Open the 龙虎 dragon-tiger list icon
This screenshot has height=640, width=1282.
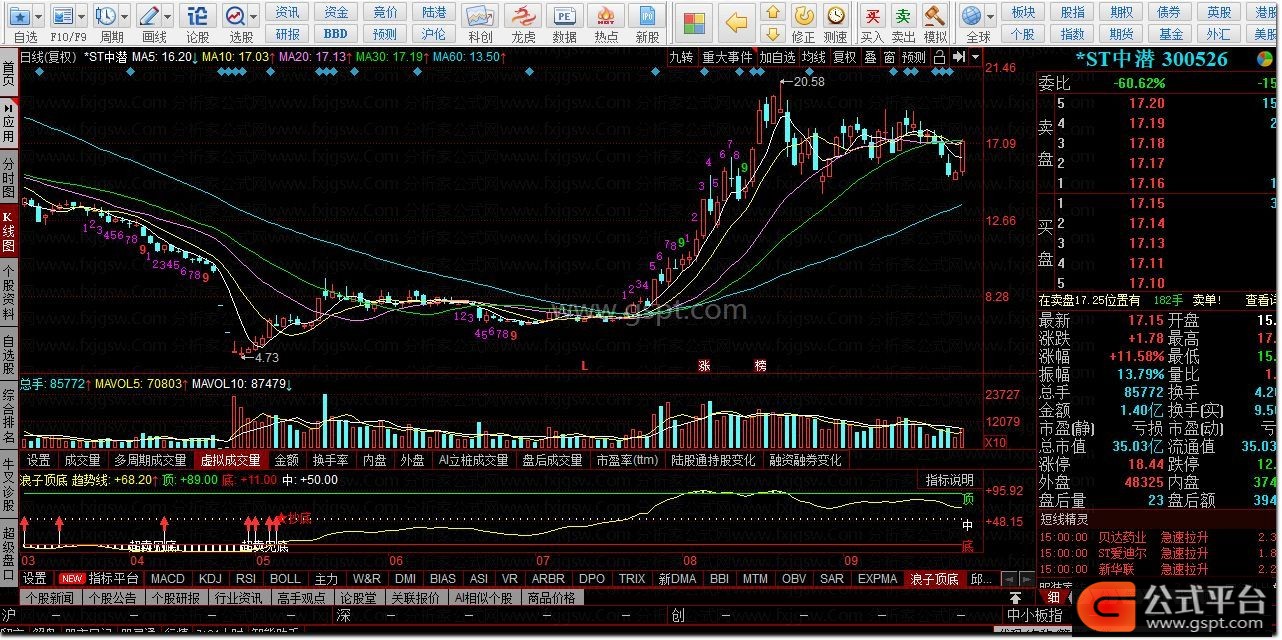tap(523, 17)
